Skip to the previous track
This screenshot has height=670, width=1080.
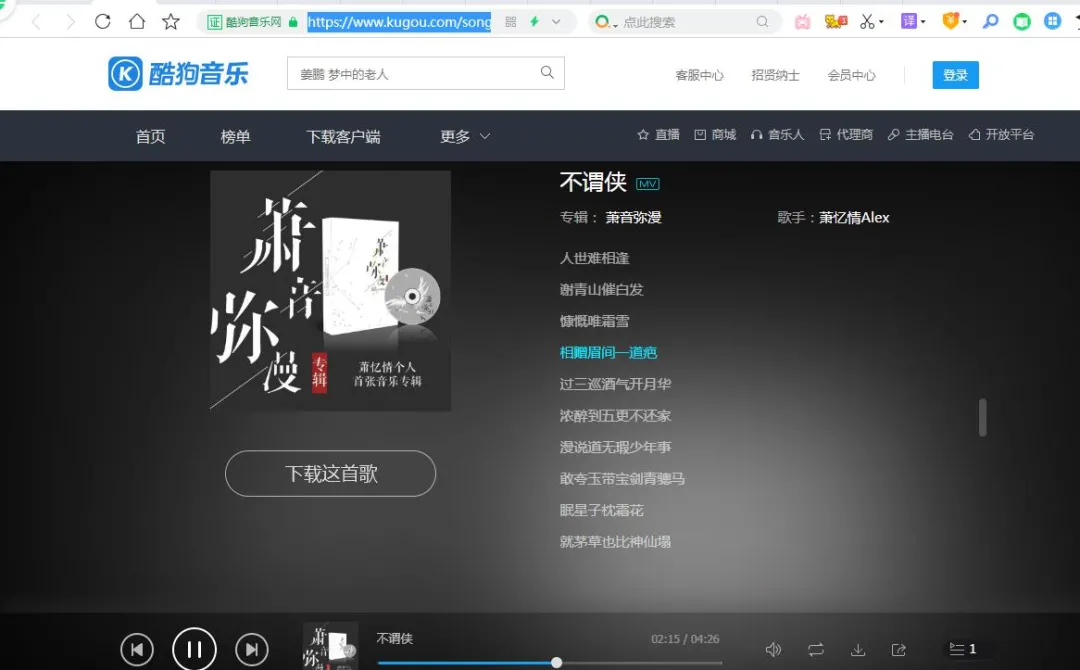point(137,649)
